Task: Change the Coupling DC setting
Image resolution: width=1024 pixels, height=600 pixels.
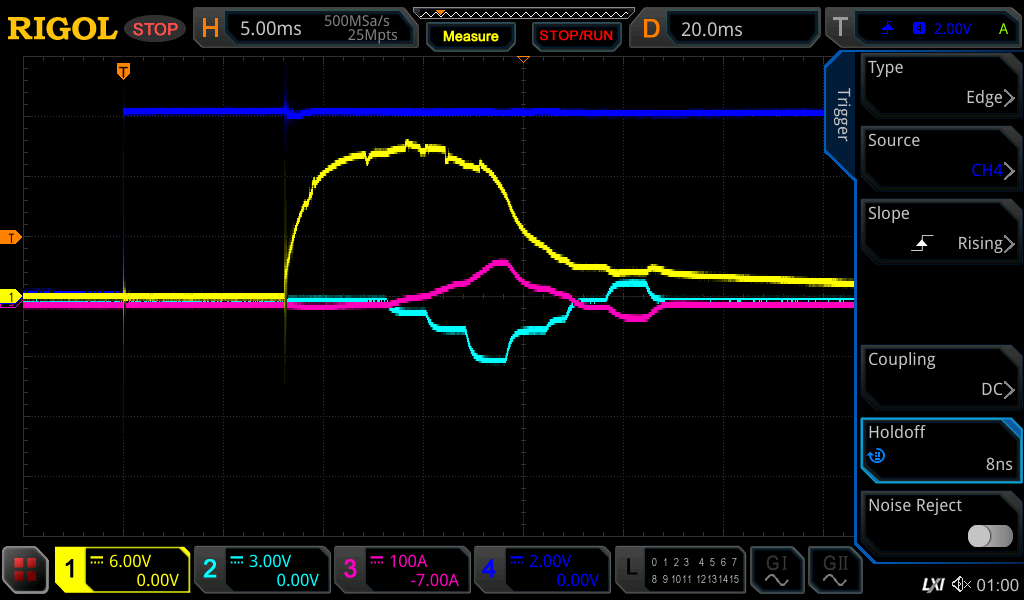Action: (940, 376)
